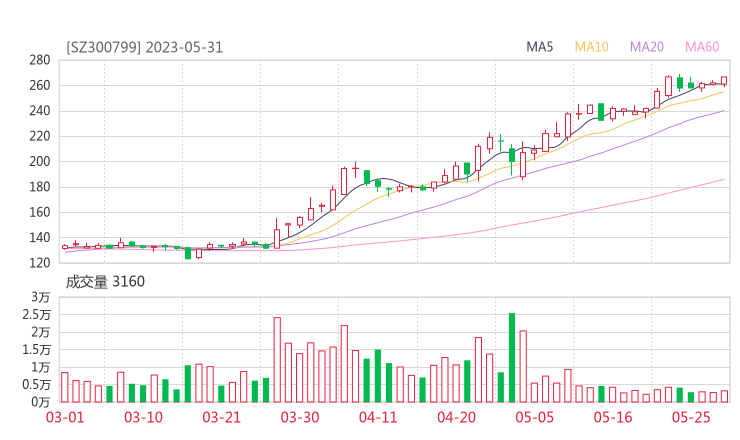Click the 03-01 date axis label
The width and height of the screenshot is (740, 440).
[x=65, y=417]
